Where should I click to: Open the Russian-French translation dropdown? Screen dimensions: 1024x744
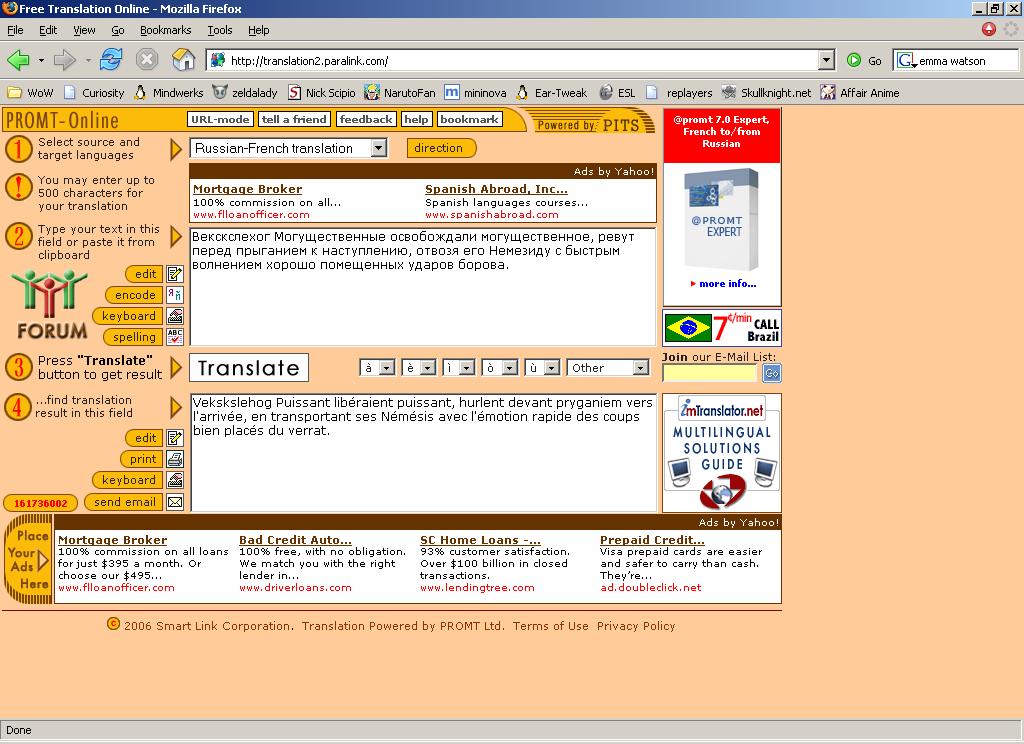[378, 148]
